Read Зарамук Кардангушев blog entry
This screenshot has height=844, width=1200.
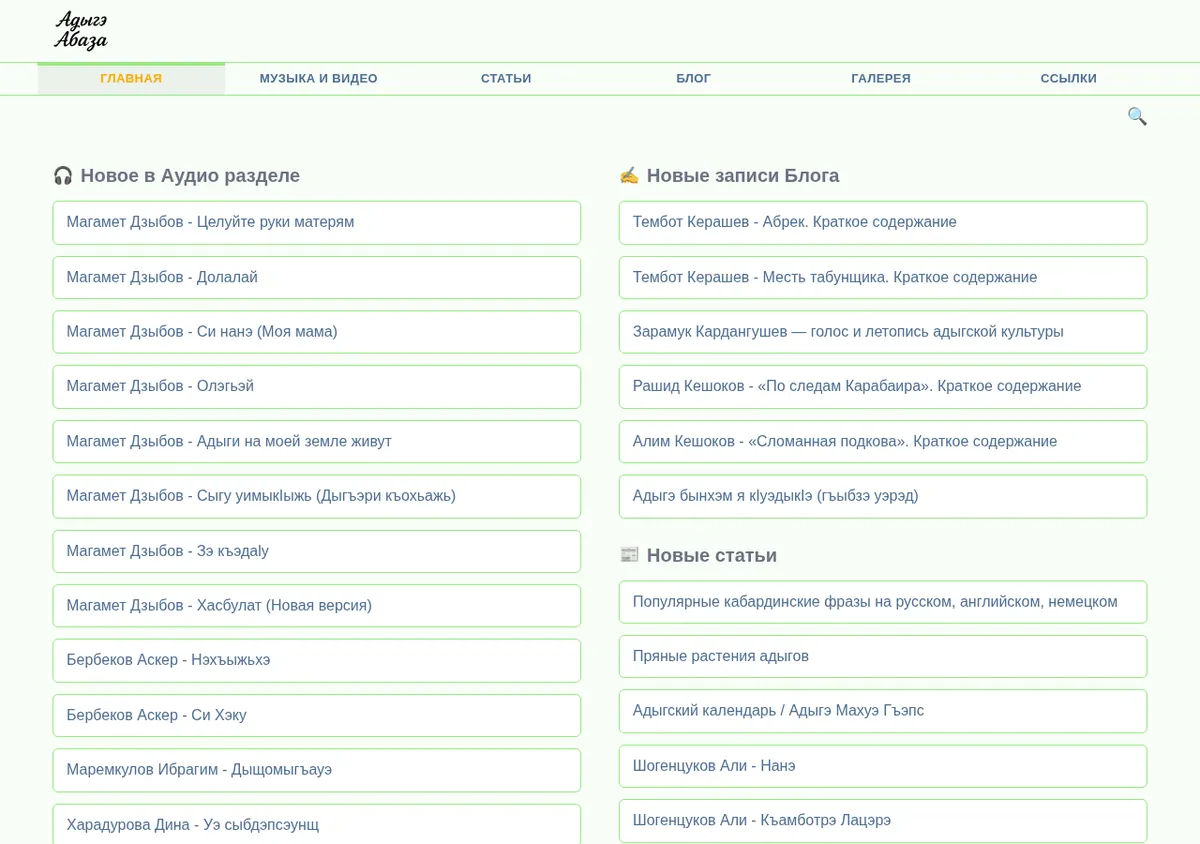pyautogui.click(x=883, y=332)
